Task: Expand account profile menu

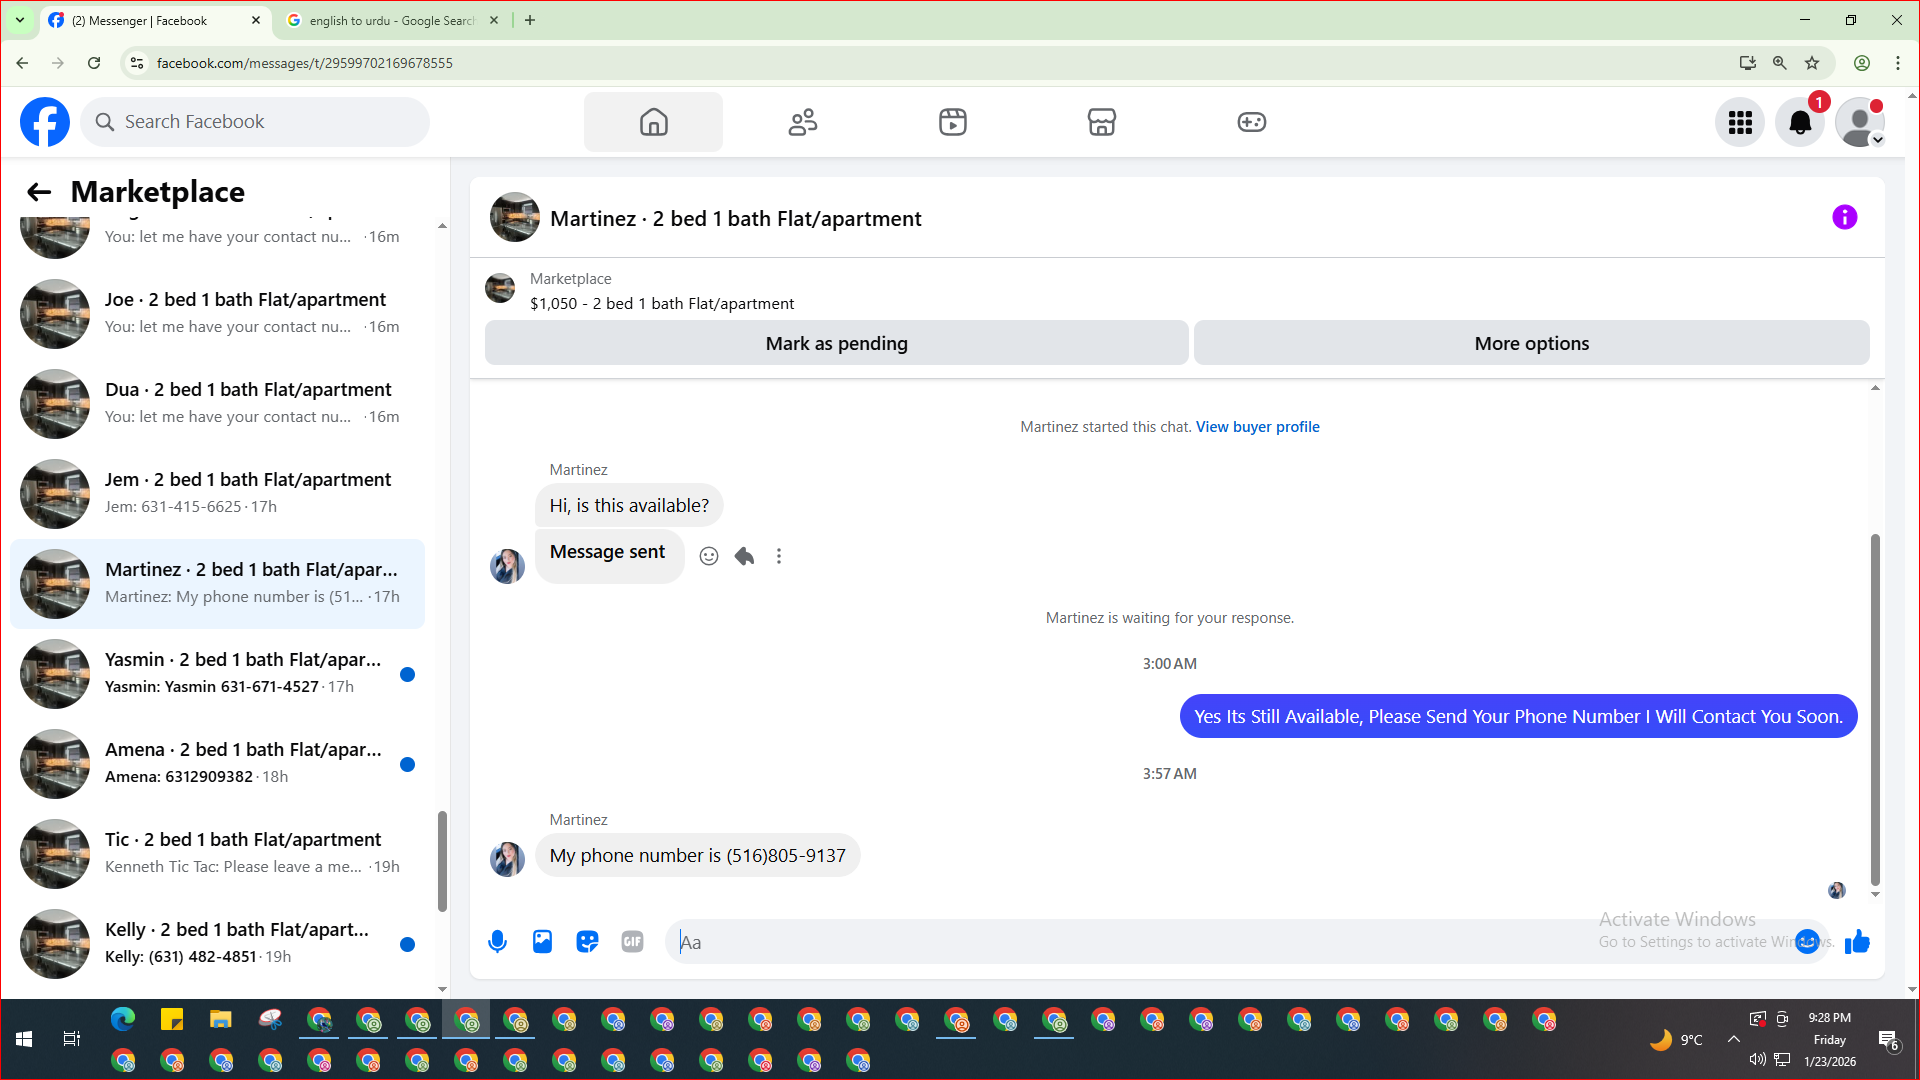Action: pyautogui.click(x=1859, y=122)
